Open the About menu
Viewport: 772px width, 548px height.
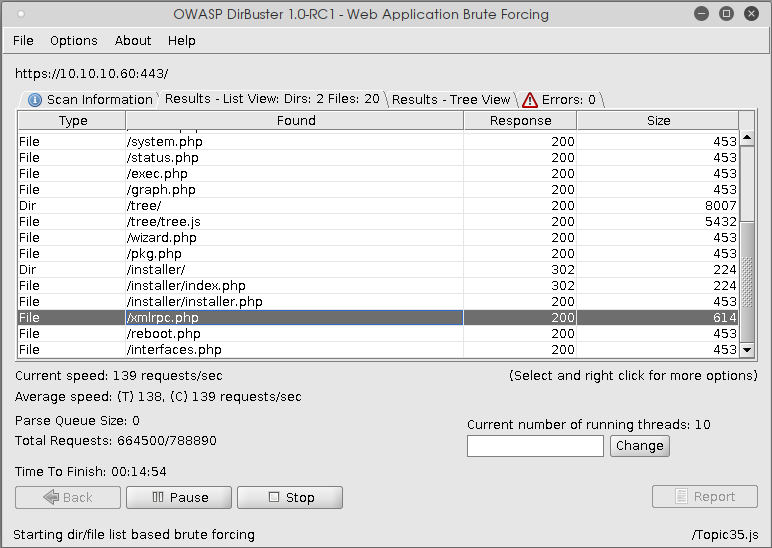click(133, 40)
